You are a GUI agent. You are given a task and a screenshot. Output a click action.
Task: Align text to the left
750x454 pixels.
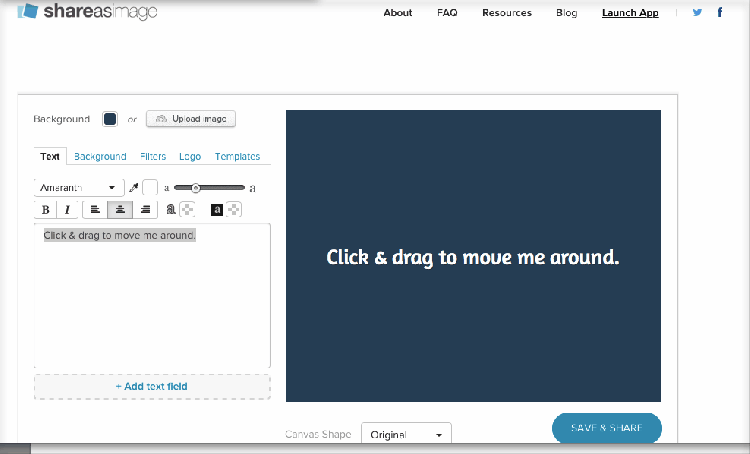coord(95,210)
